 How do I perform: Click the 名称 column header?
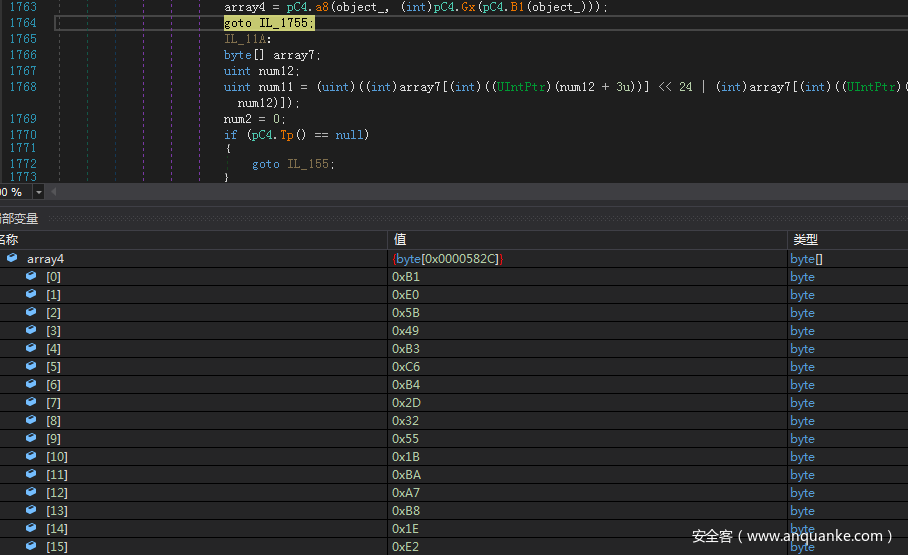point(10,240)
